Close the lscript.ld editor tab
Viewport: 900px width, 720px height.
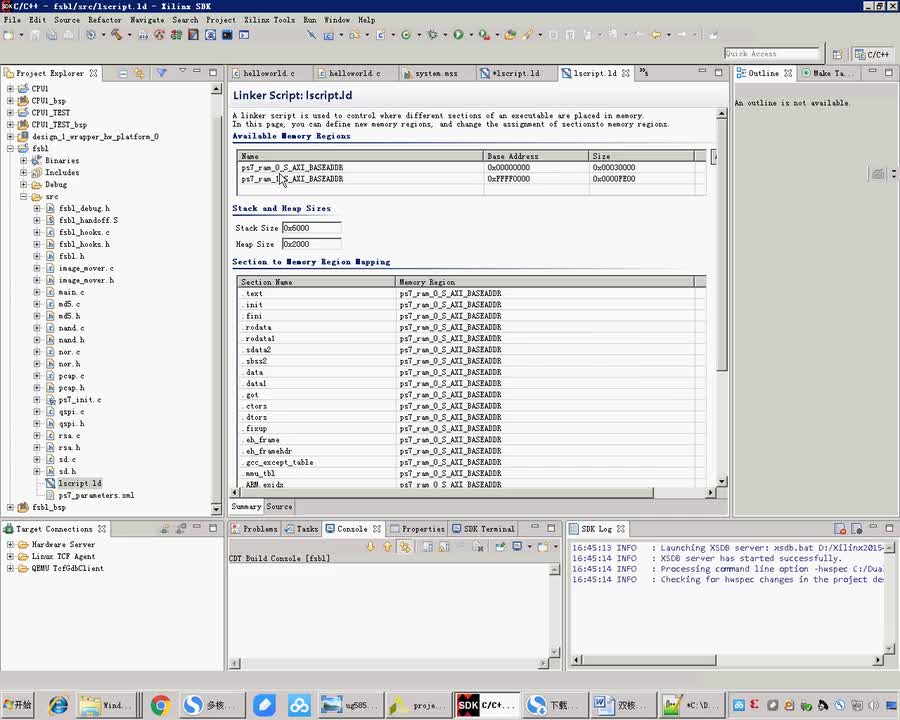pos(626,73)
